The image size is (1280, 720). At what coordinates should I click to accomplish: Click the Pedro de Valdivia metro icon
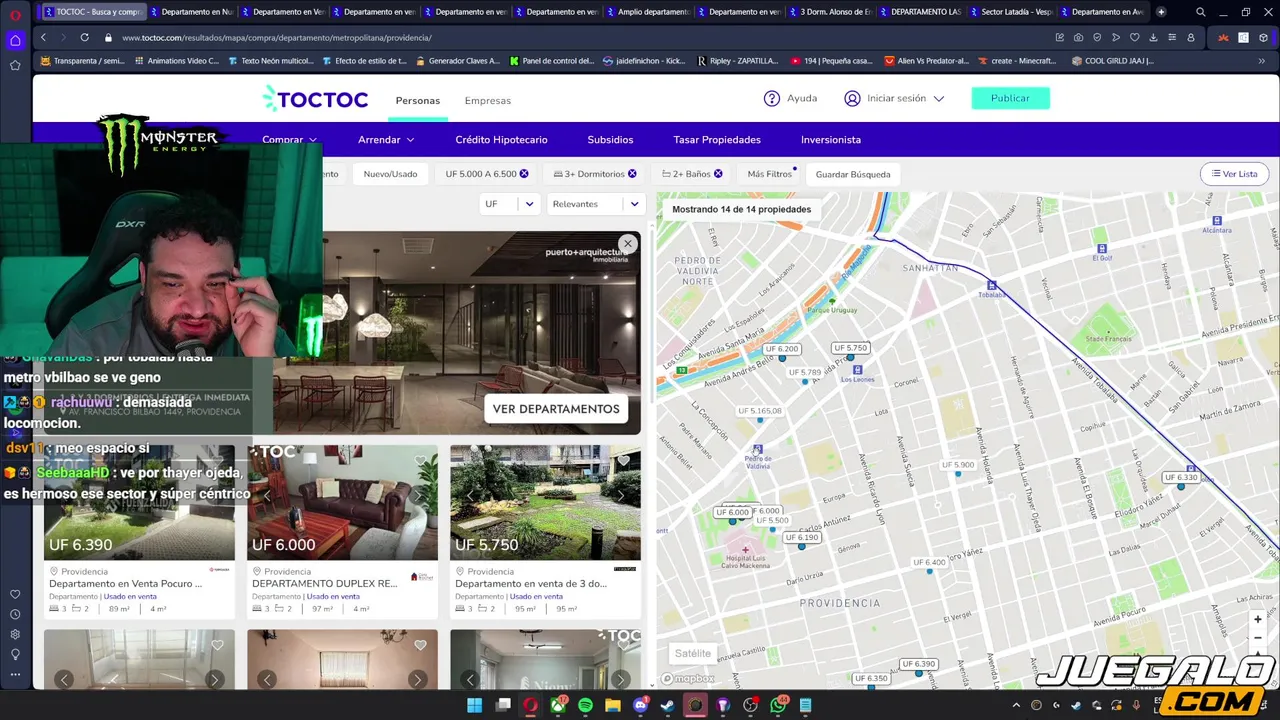(x=757, y=449)
